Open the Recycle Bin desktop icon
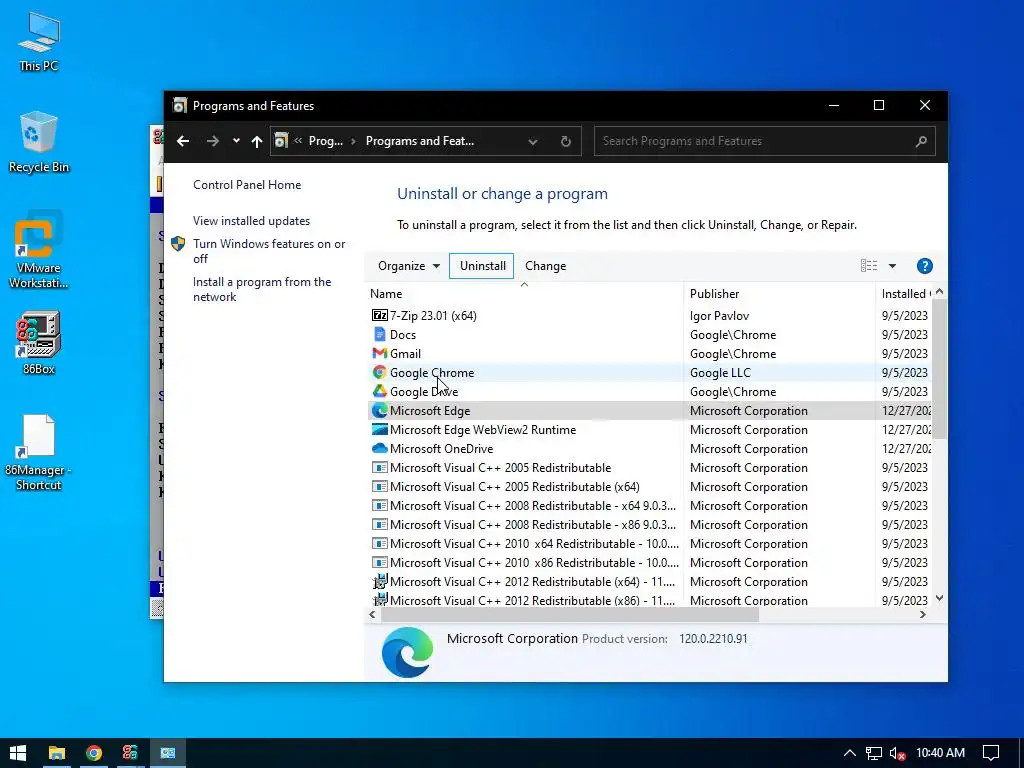 pyautogui.click(x=39, y=142)
